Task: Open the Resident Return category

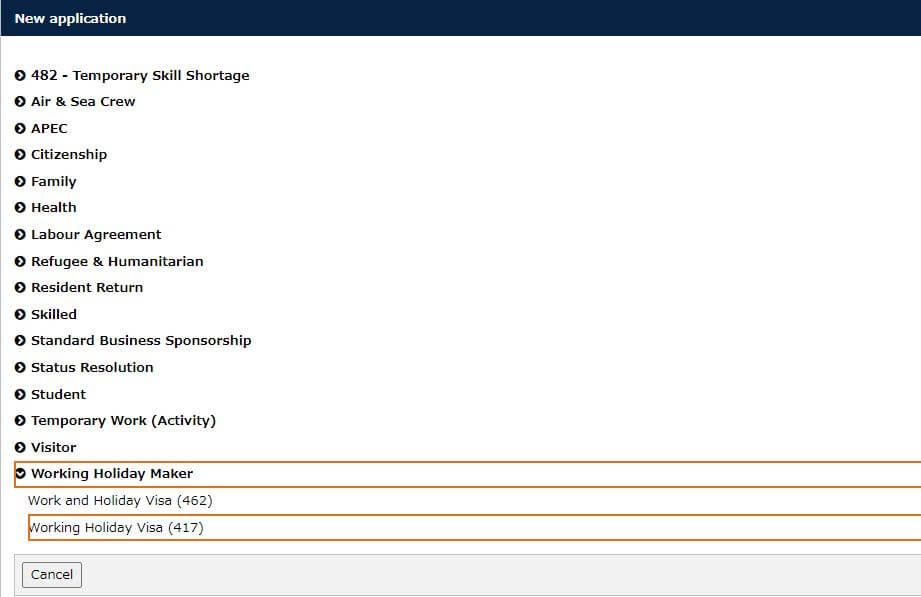Action: (x=87, y=288)
